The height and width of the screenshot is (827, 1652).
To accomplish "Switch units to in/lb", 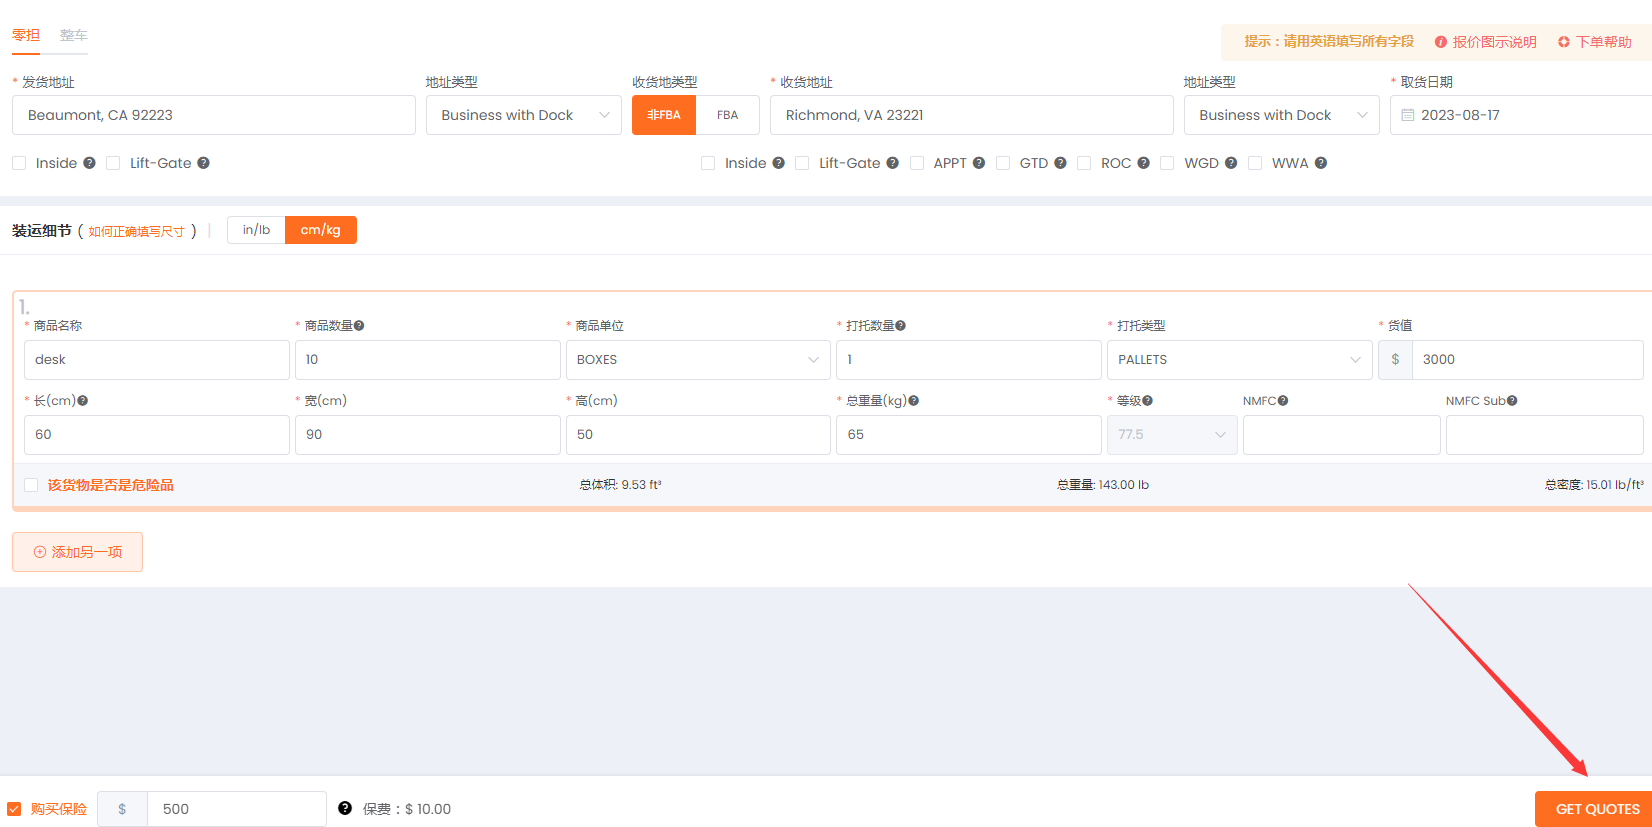I will point(256,230).
